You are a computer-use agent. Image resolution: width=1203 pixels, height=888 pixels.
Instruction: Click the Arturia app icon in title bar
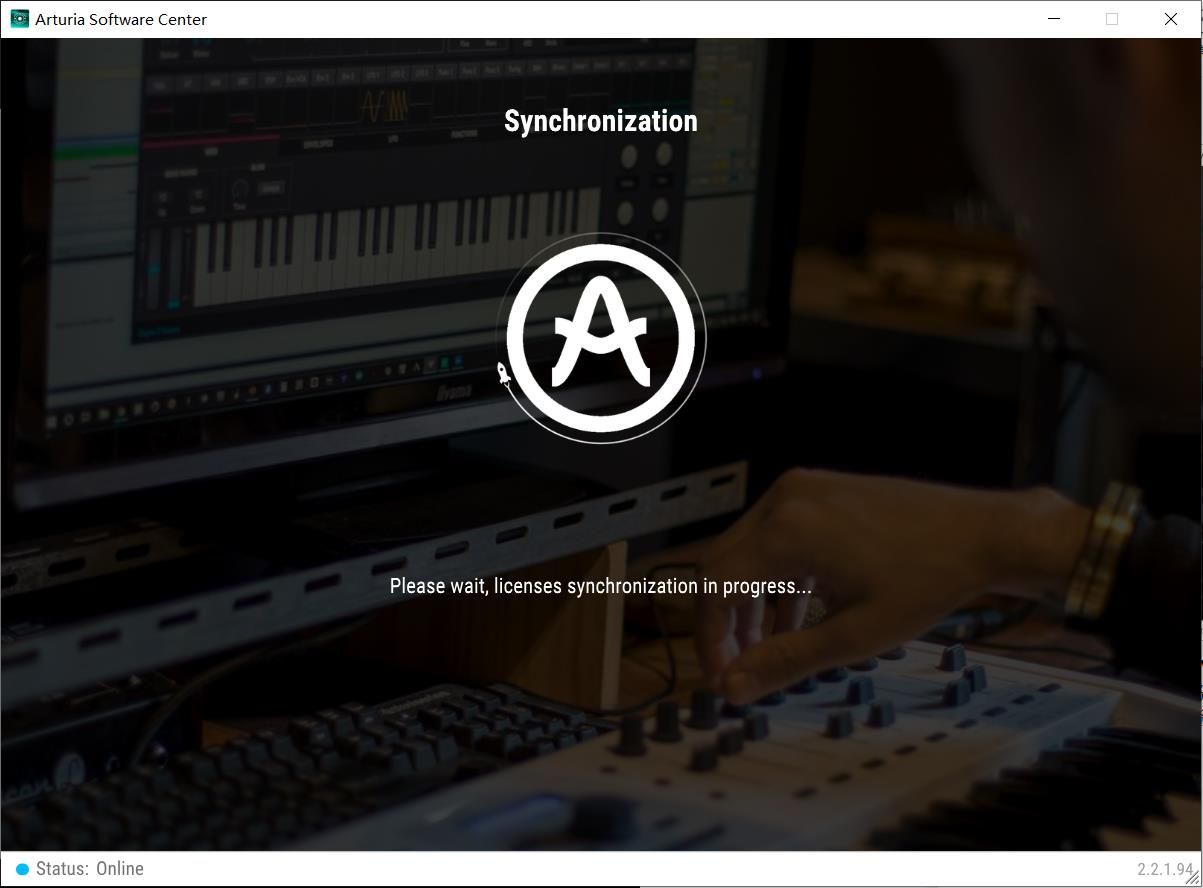click(x=19, y=19)
